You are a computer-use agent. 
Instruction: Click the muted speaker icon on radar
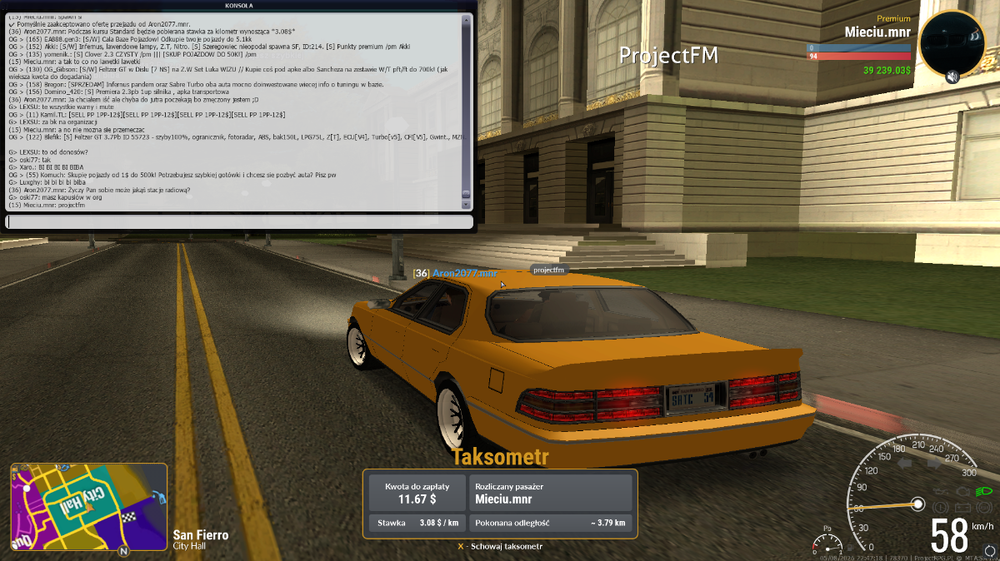pyautogui.click(x=952, y=77)
